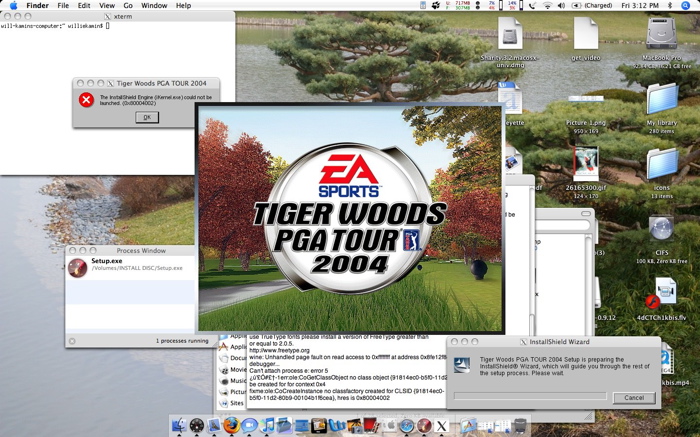Click OK in the InstallShield Engine error dialog

click(147, 117)
